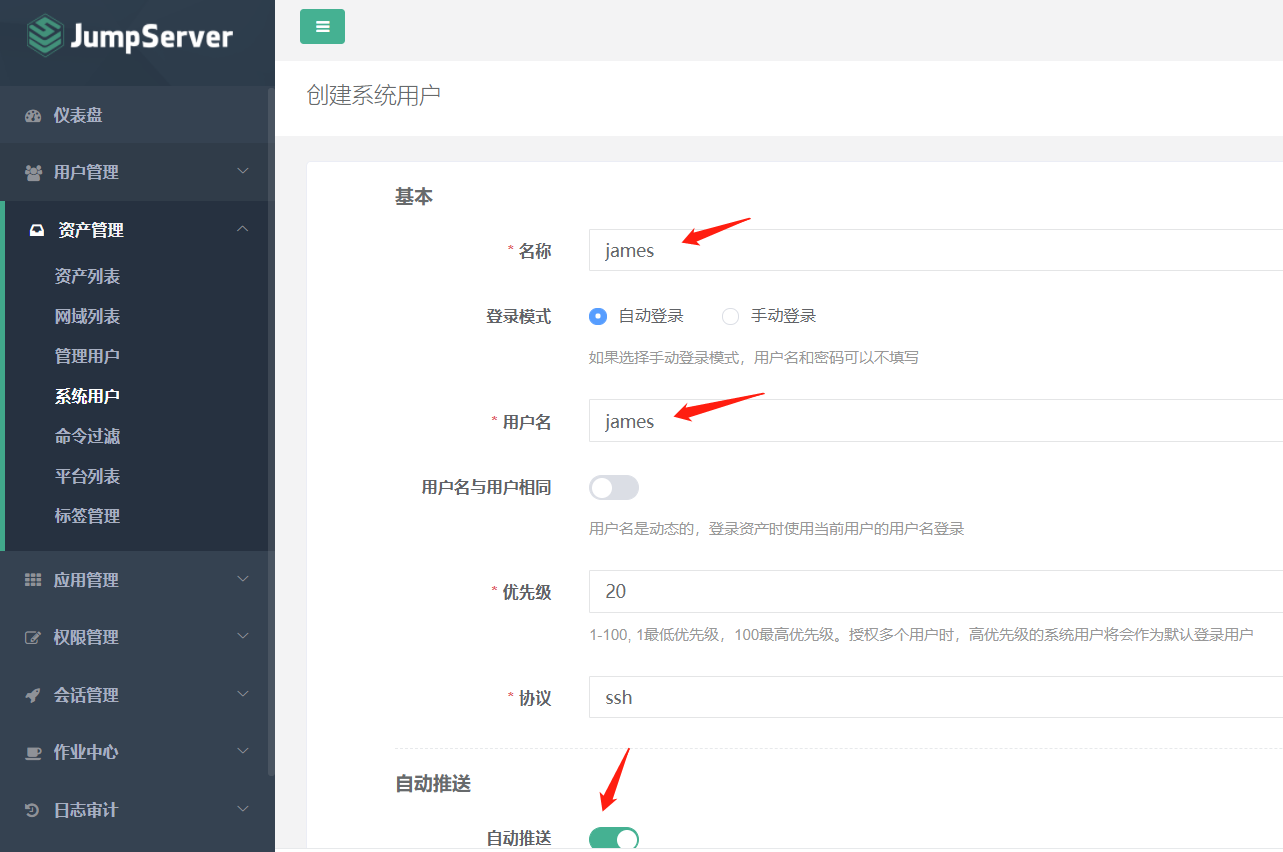Disable the 自动推送 switch
The image size is (1283, 852).
click(614, 839)
